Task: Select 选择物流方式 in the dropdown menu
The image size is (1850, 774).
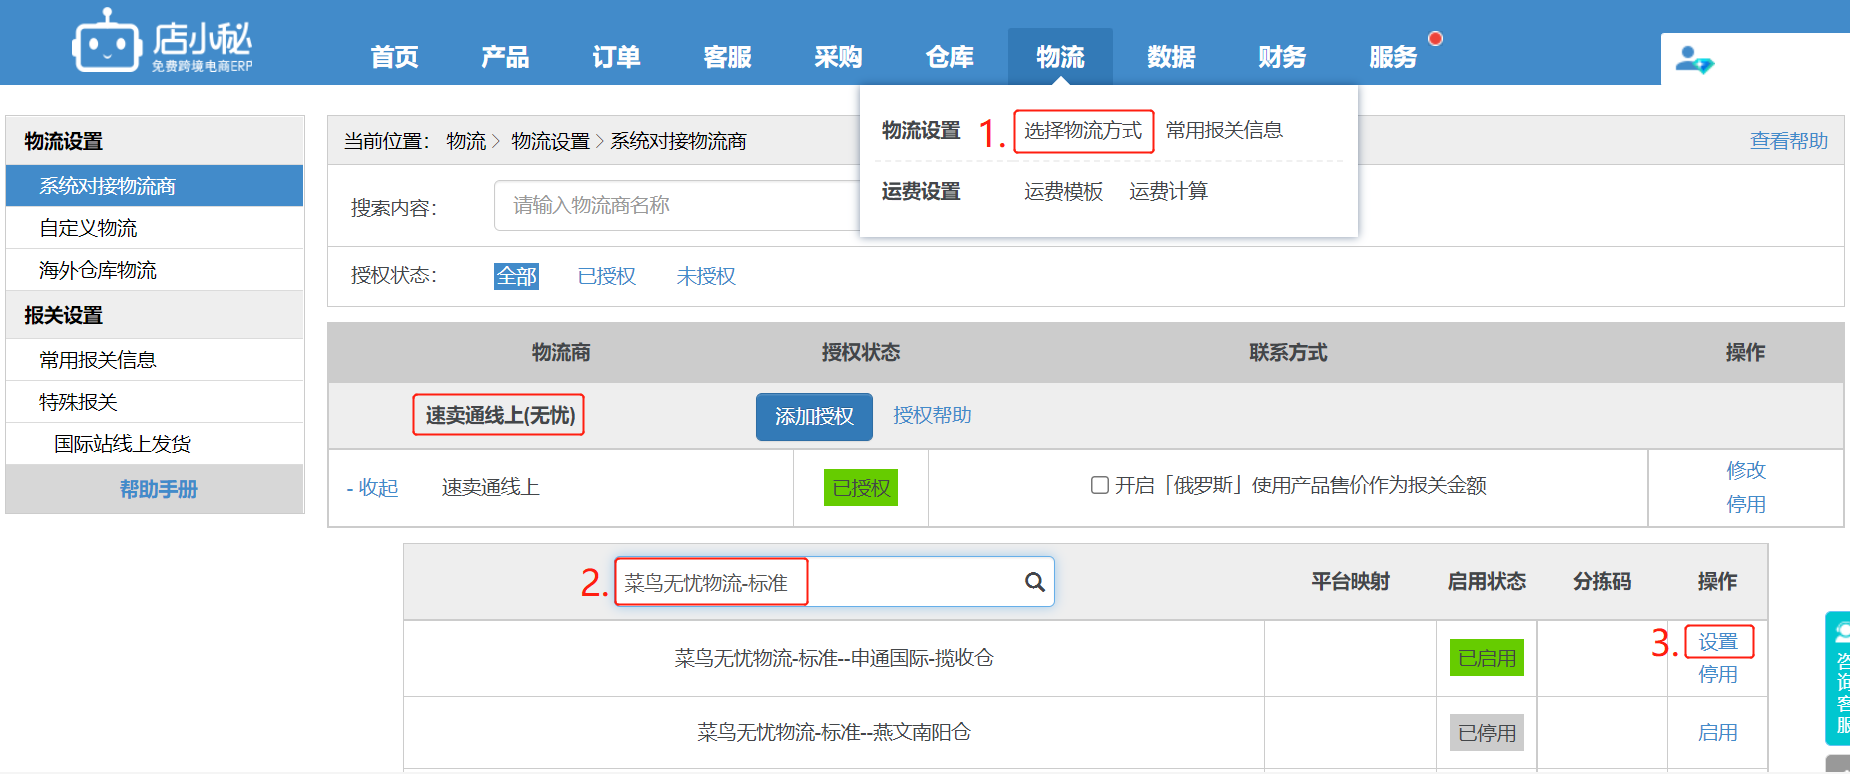Action: click(1083, 131)
